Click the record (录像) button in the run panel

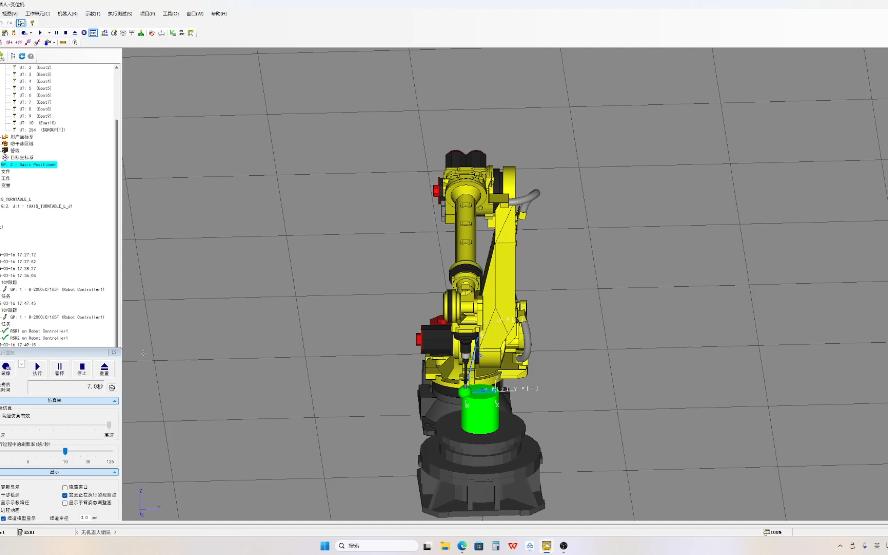click(x=6, y=369)
